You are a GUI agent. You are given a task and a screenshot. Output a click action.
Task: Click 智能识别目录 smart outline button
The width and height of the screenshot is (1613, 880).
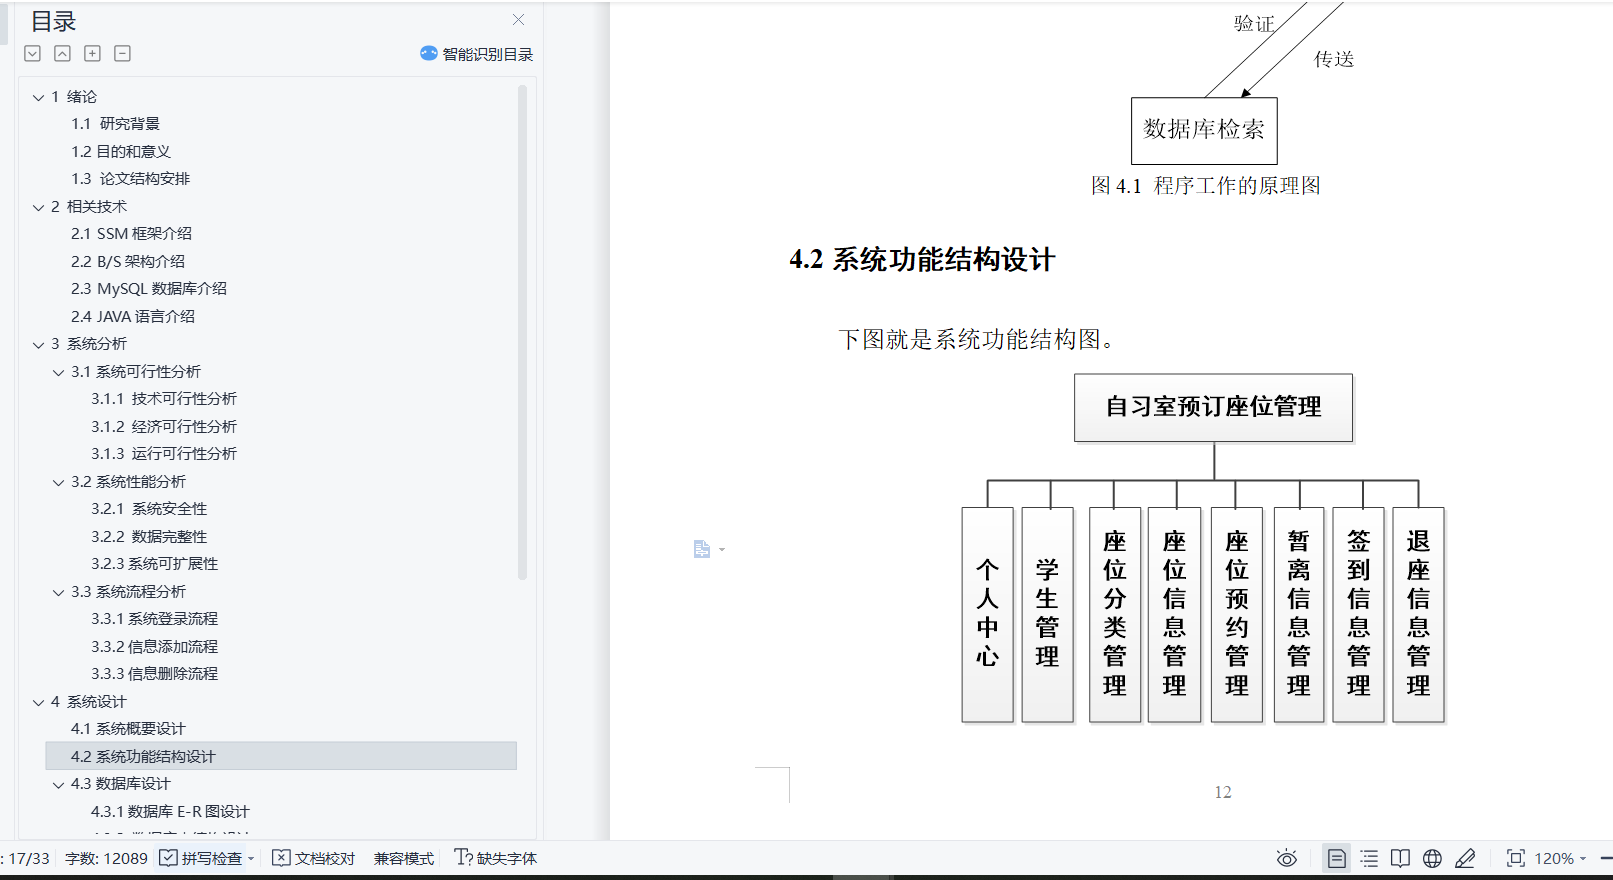(477, 54)
